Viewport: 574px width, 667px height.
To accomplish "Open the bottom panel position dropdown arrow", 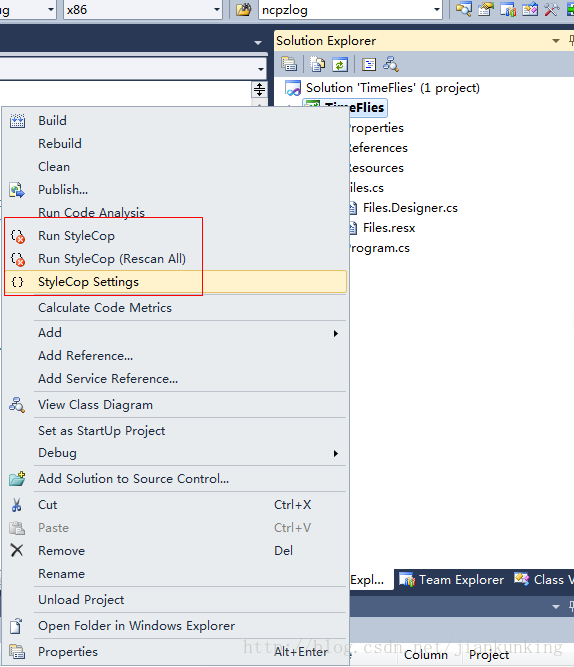I will tap(556, 607).
